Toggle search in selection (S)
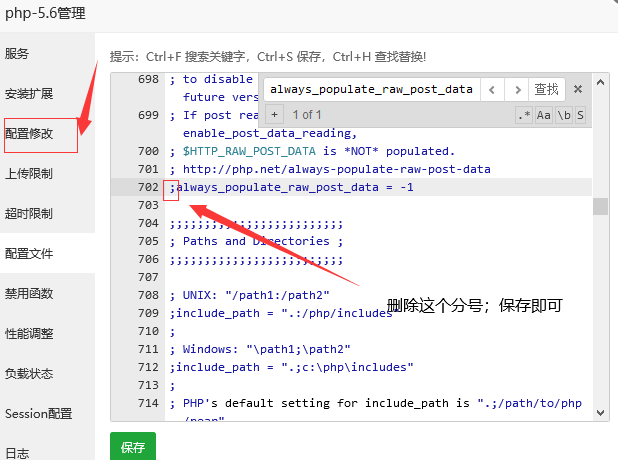The width and height of the screenshot is (618, 460). [x=580, y=115]
